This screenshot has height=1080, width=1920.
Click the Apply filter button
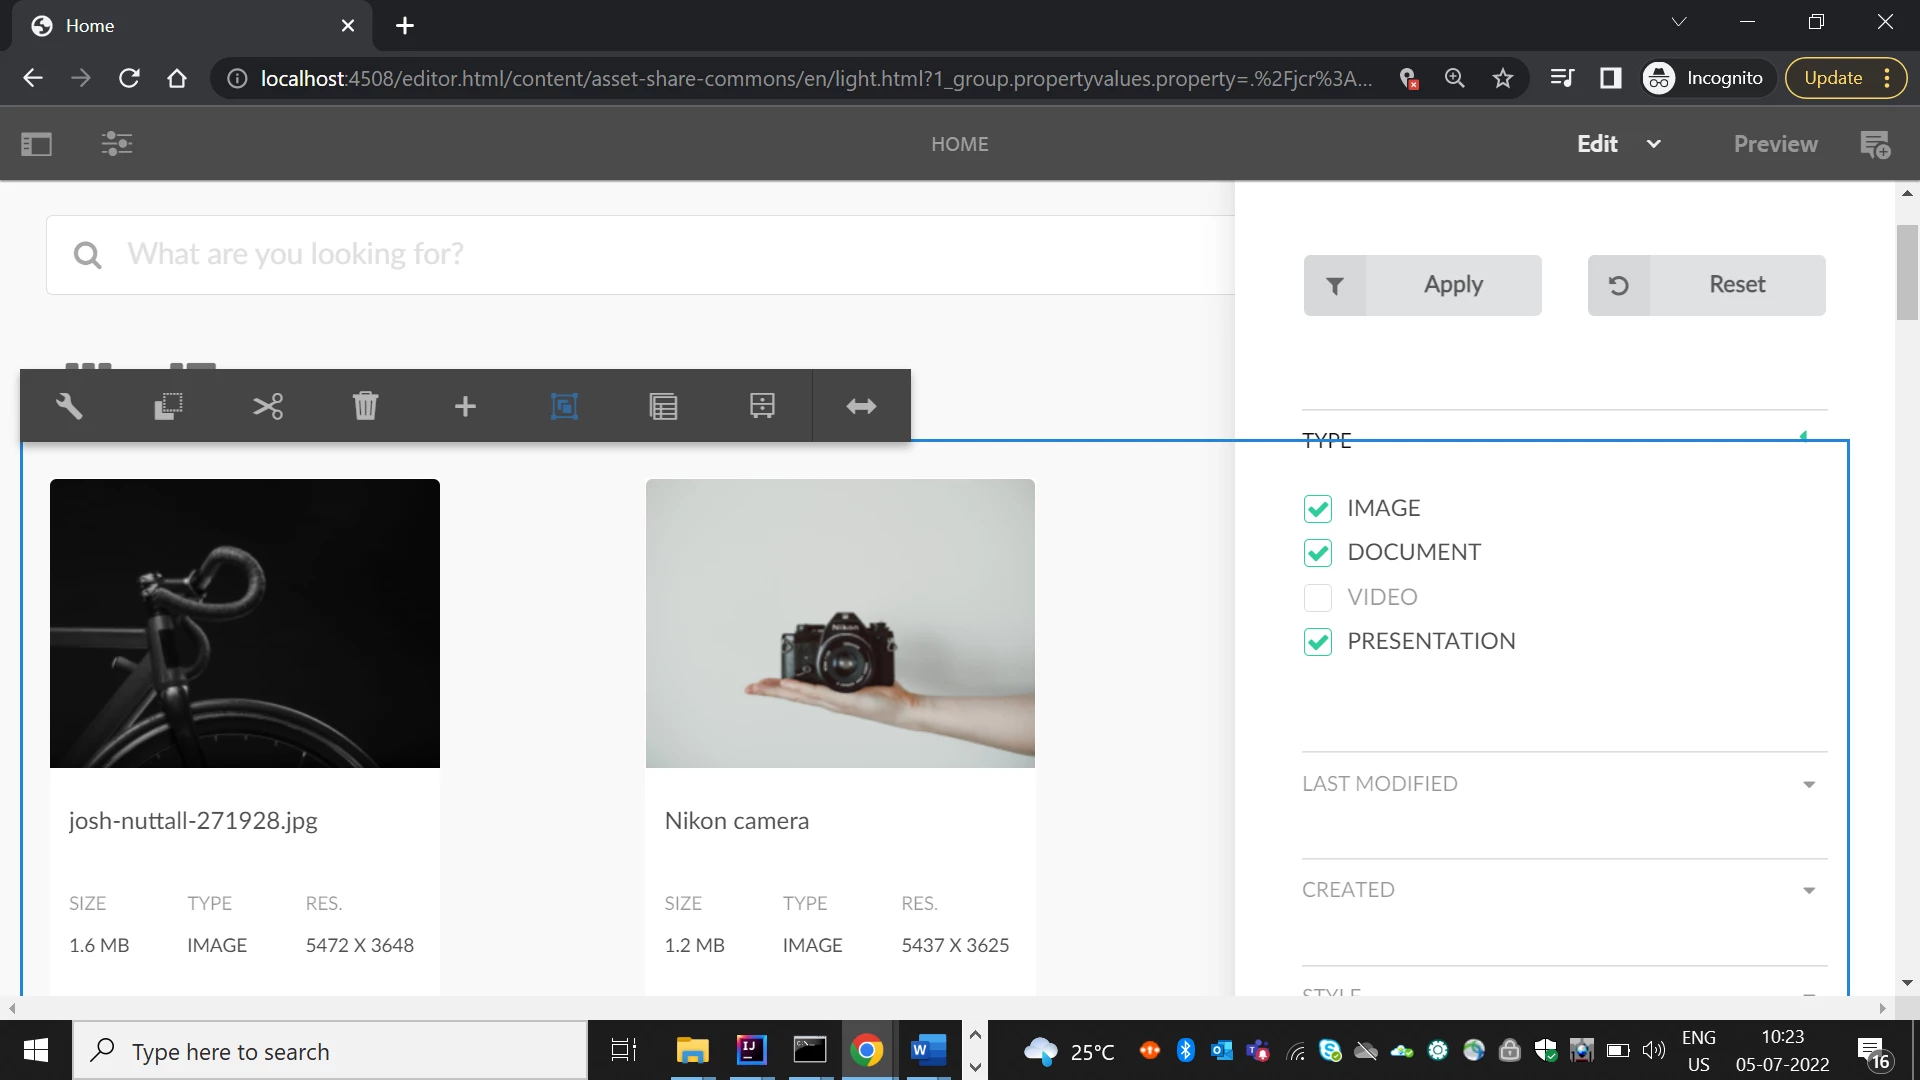coord(1422,285)
